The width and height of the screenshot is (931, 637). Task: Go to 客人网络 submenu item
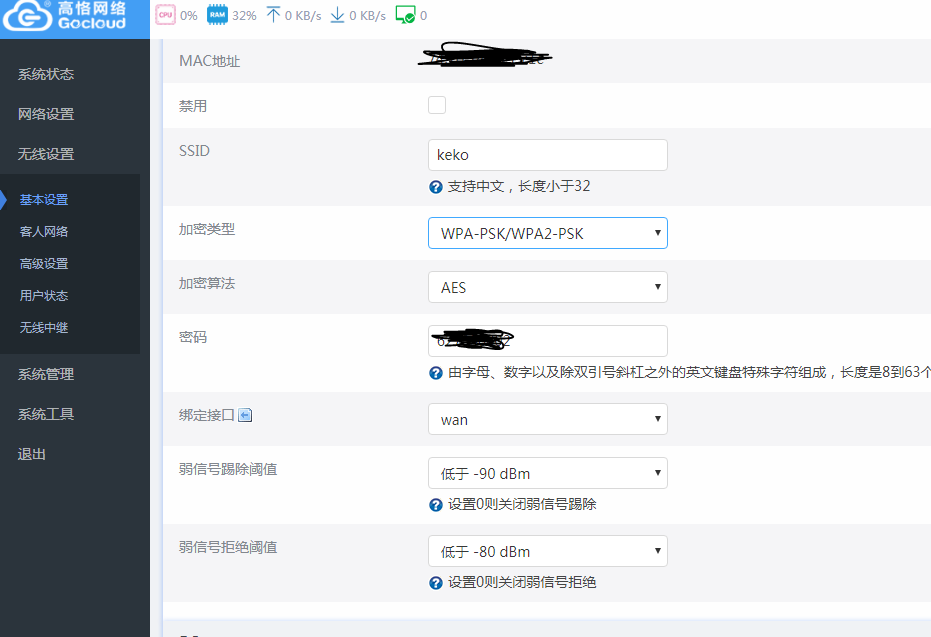pos(44,231)
